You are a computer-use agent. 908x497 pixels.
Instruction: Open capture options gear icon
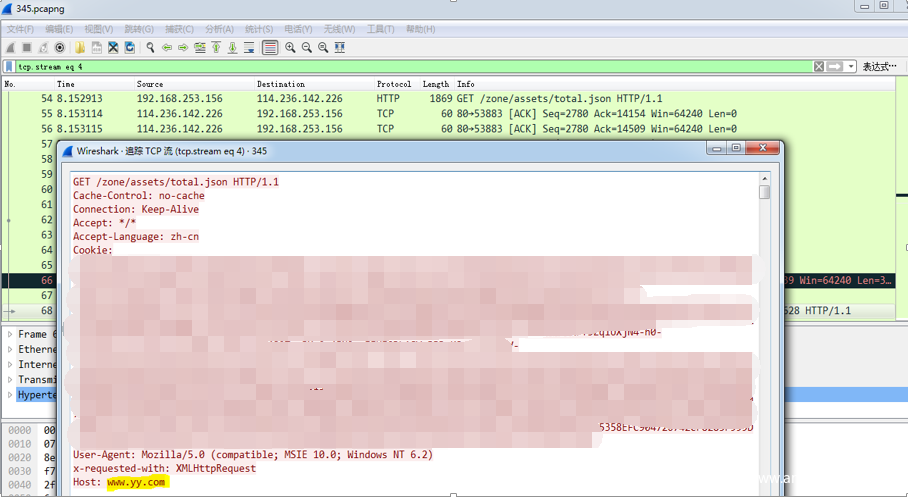click(x=60, y=47)
